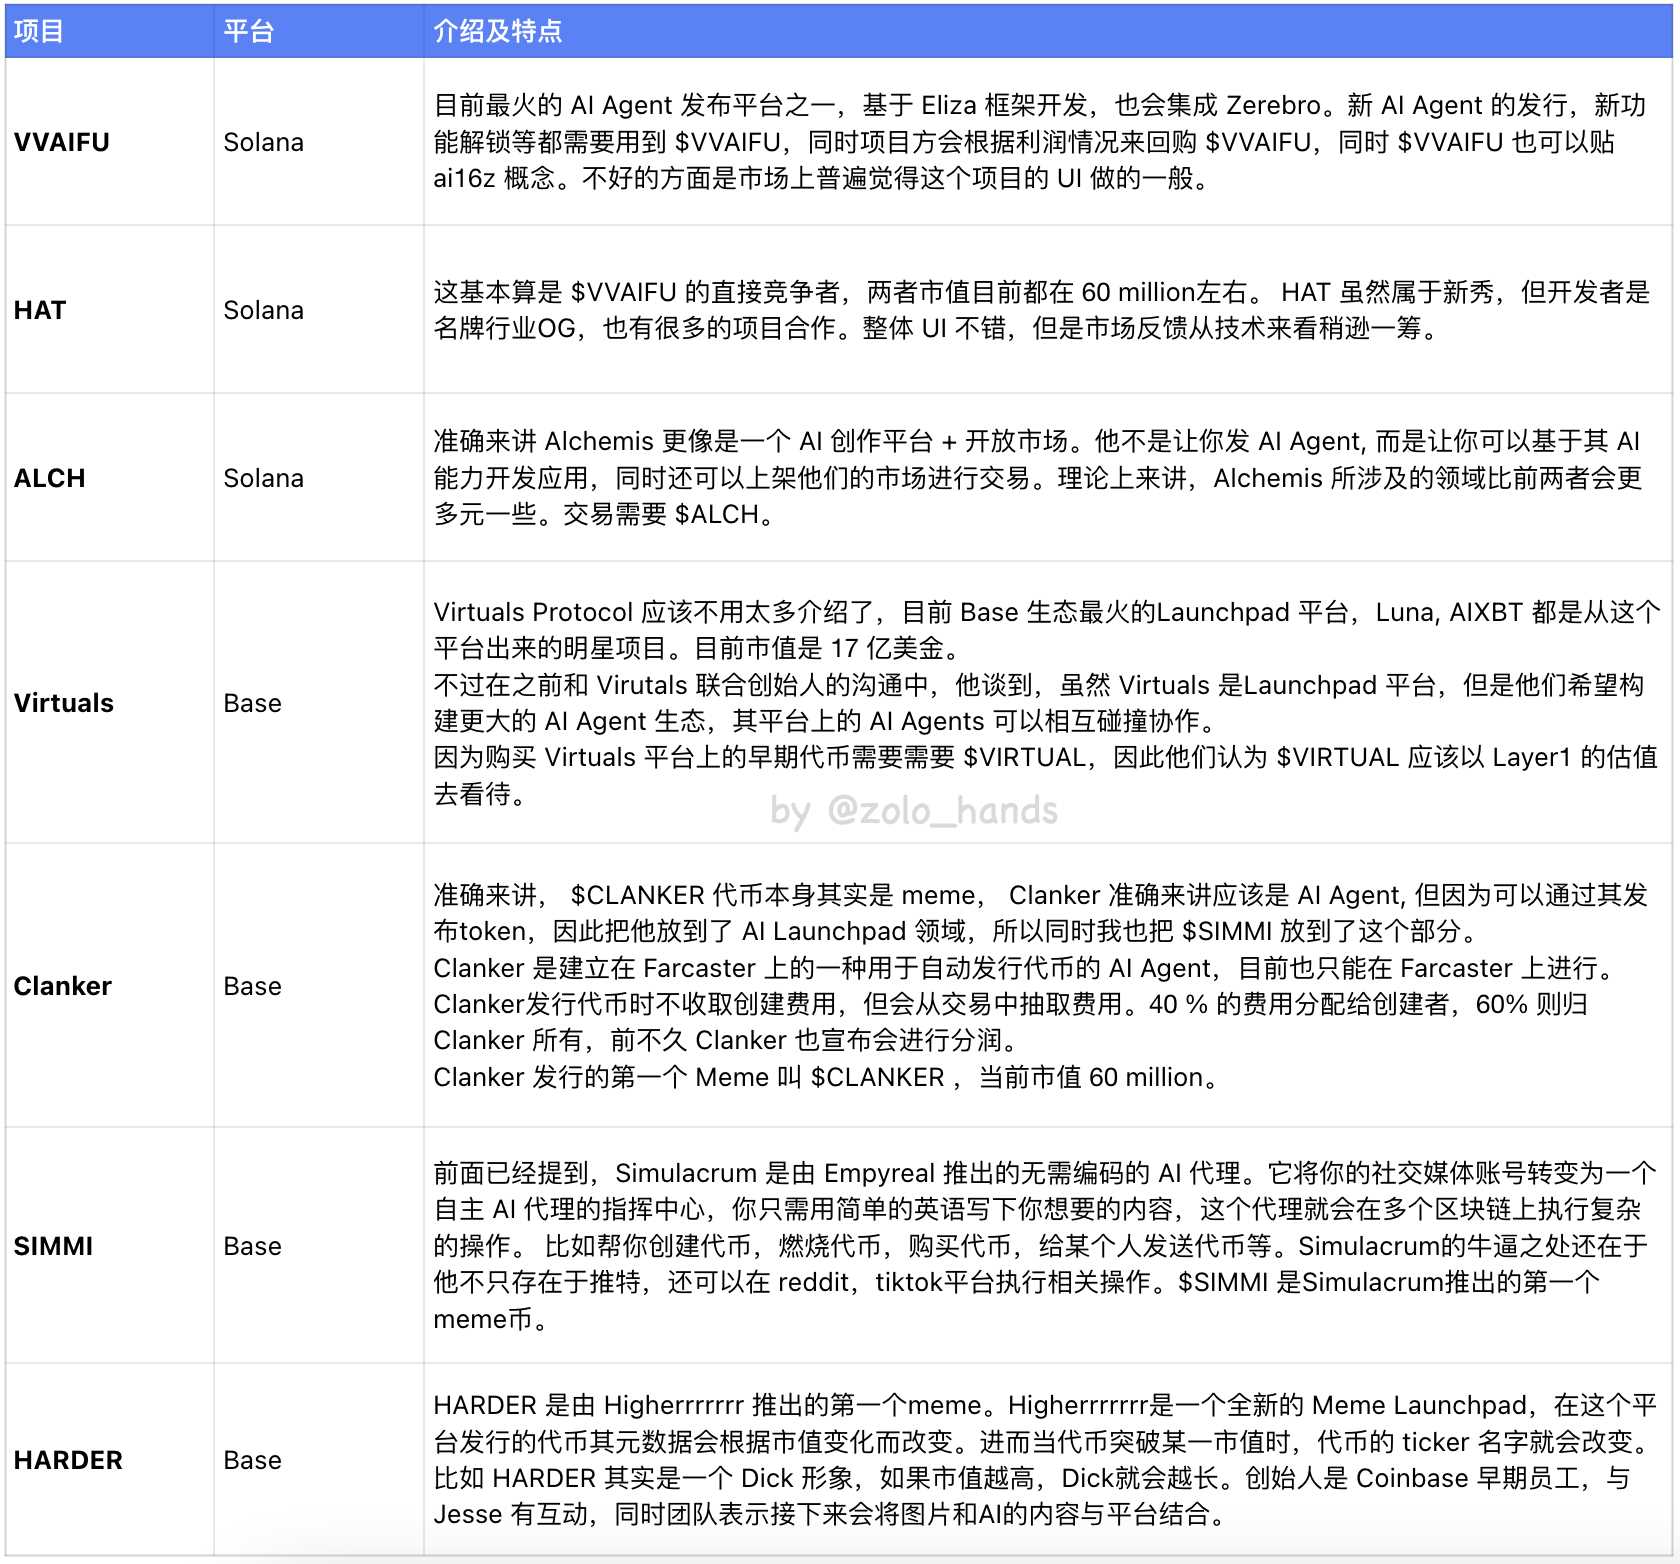This screenshot has height=1564, width=1680.
Task: Select the SIMMI project name cell
Action: 53,1246
